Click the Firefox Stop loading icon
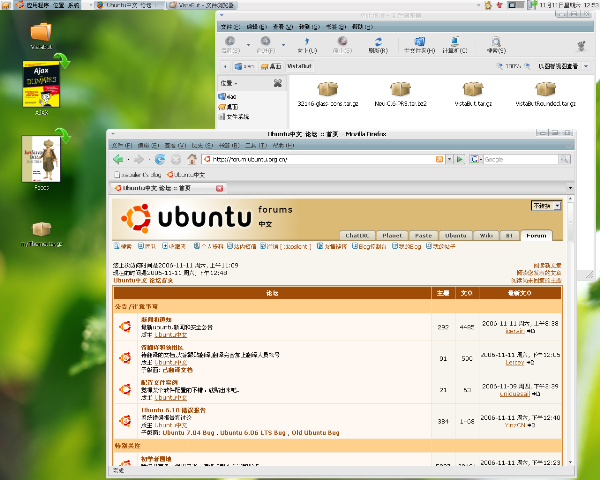 176,159
